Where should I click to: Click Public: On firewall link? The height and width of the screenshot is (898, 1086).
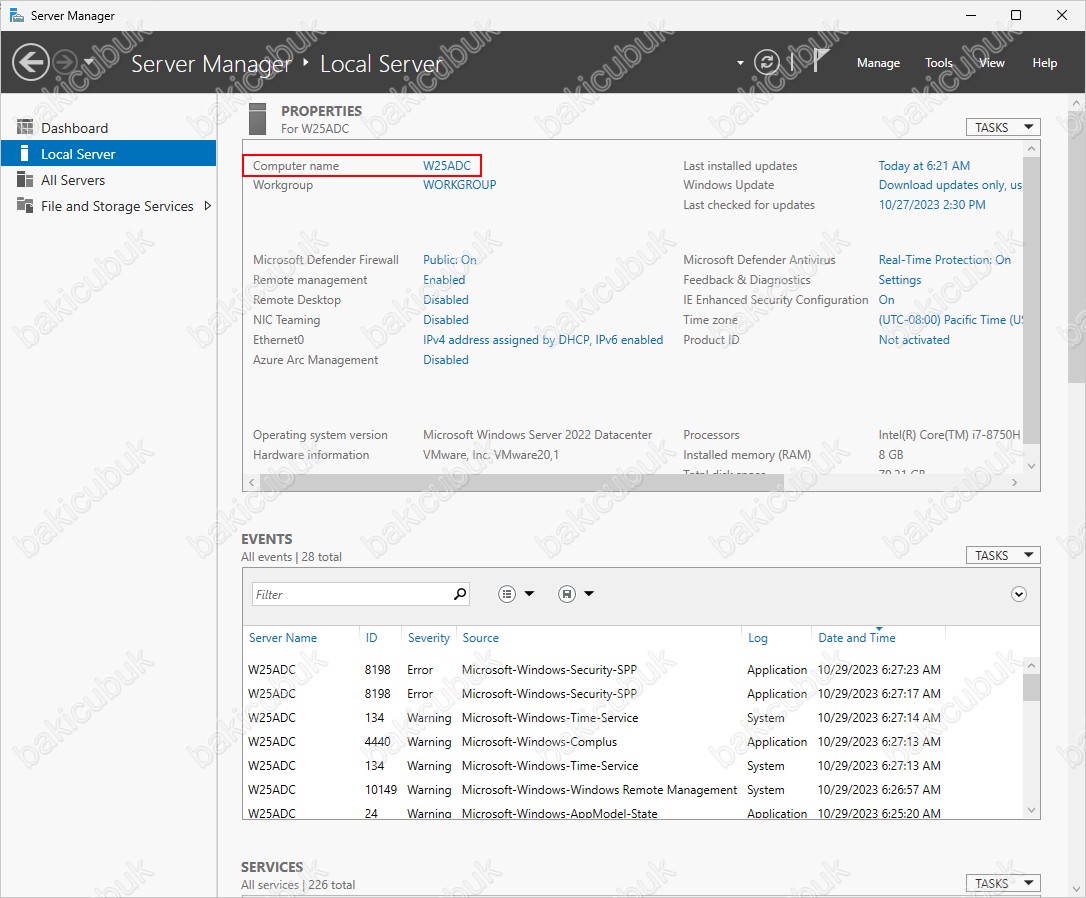449,260
